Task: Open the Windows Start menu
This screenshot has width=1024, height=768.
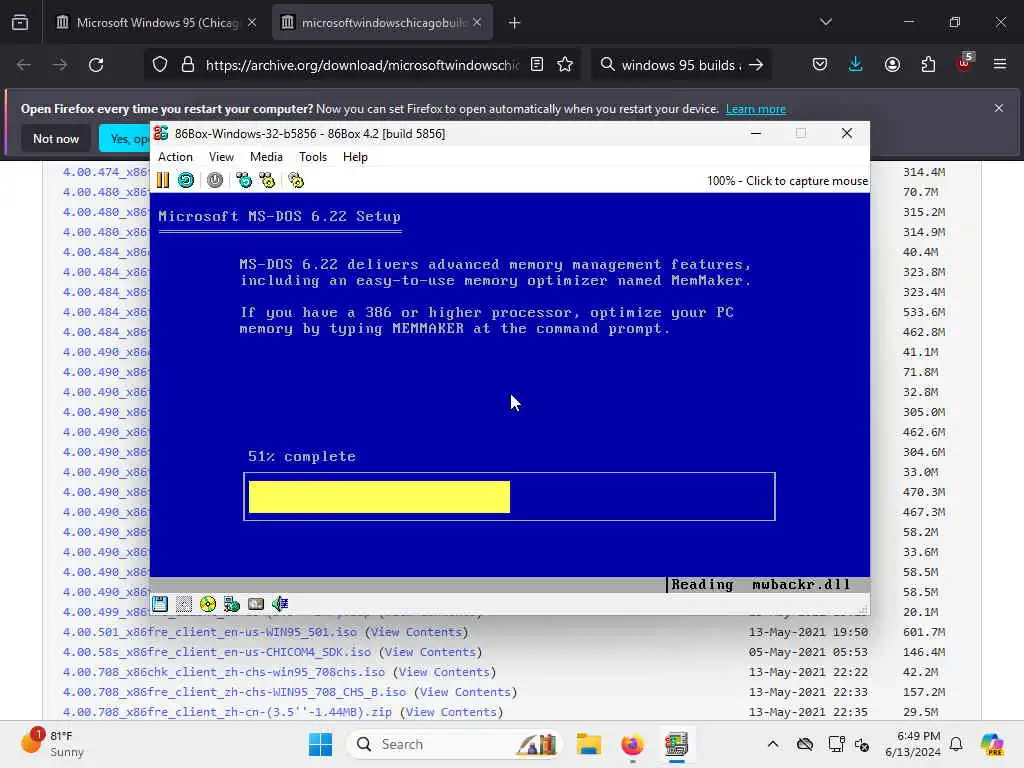Action: coord(321,744)
